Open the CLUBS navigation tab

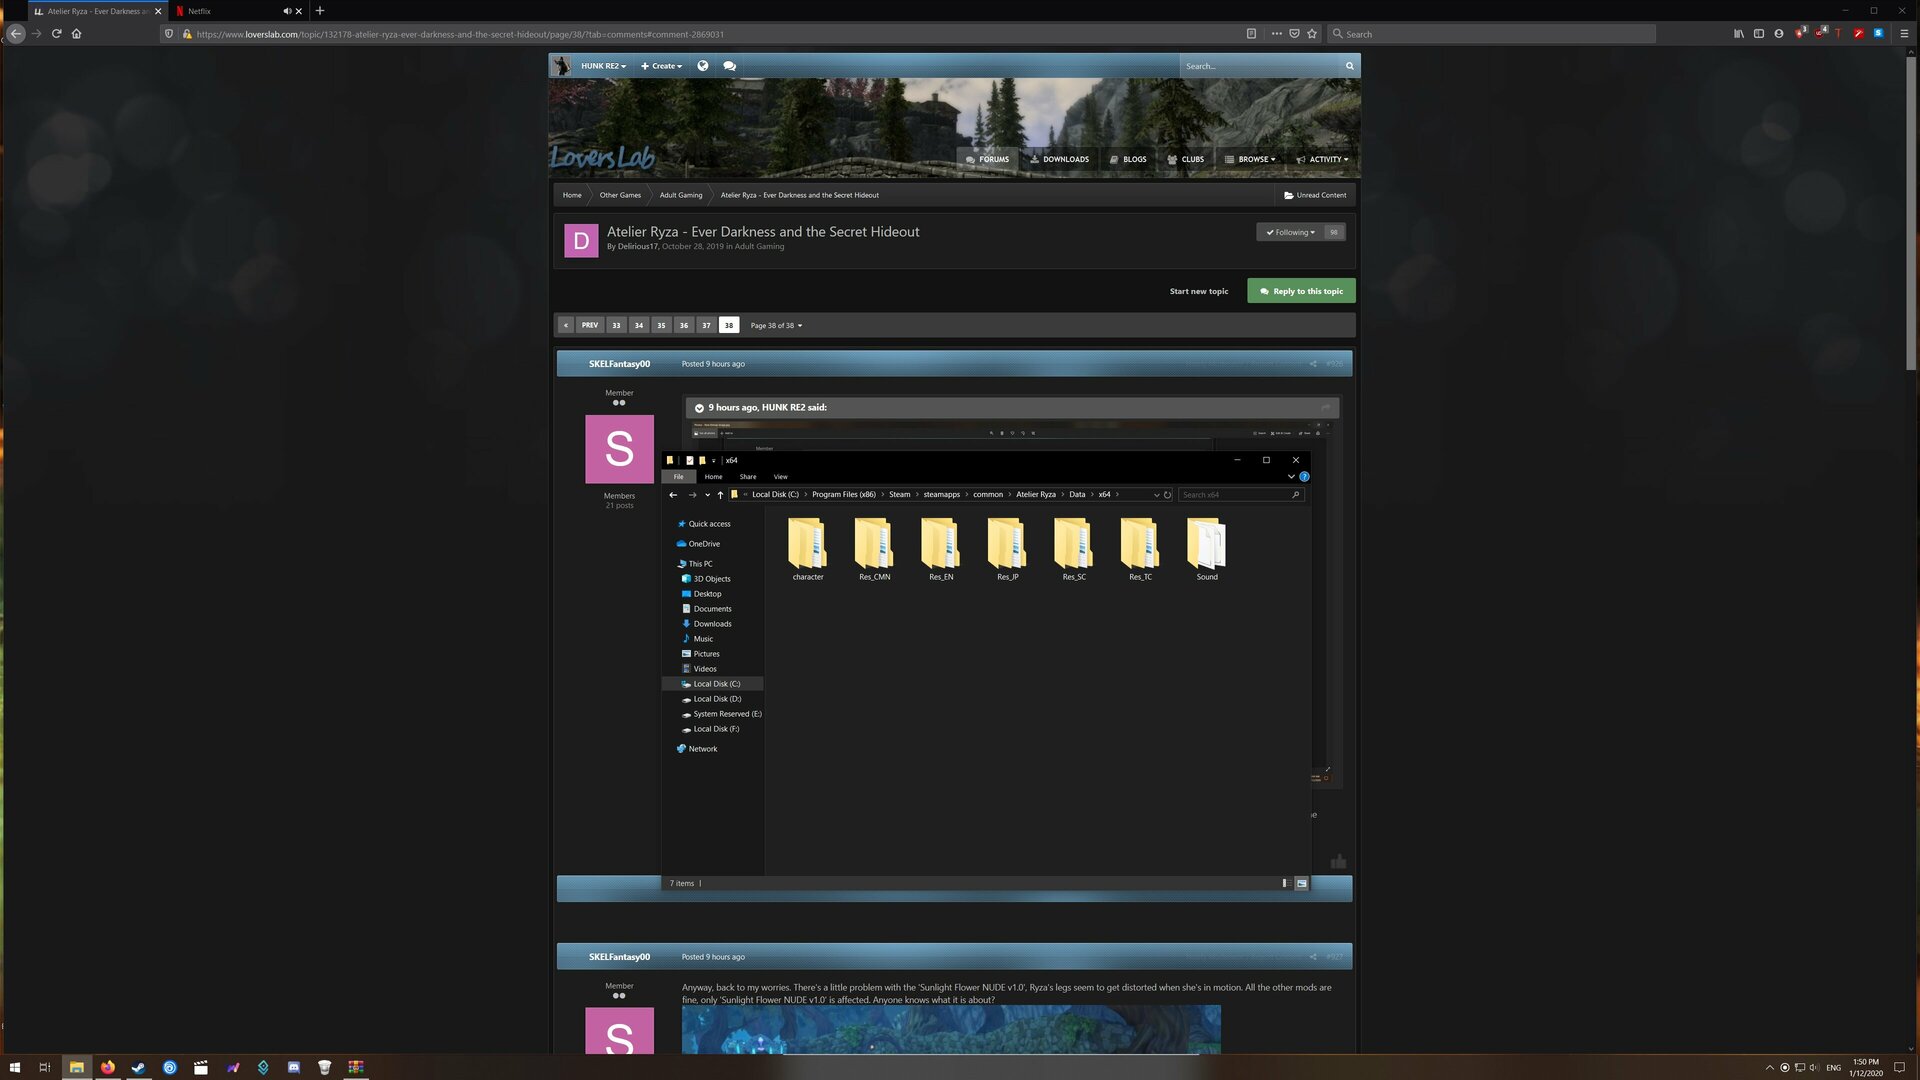[1186, 159]
